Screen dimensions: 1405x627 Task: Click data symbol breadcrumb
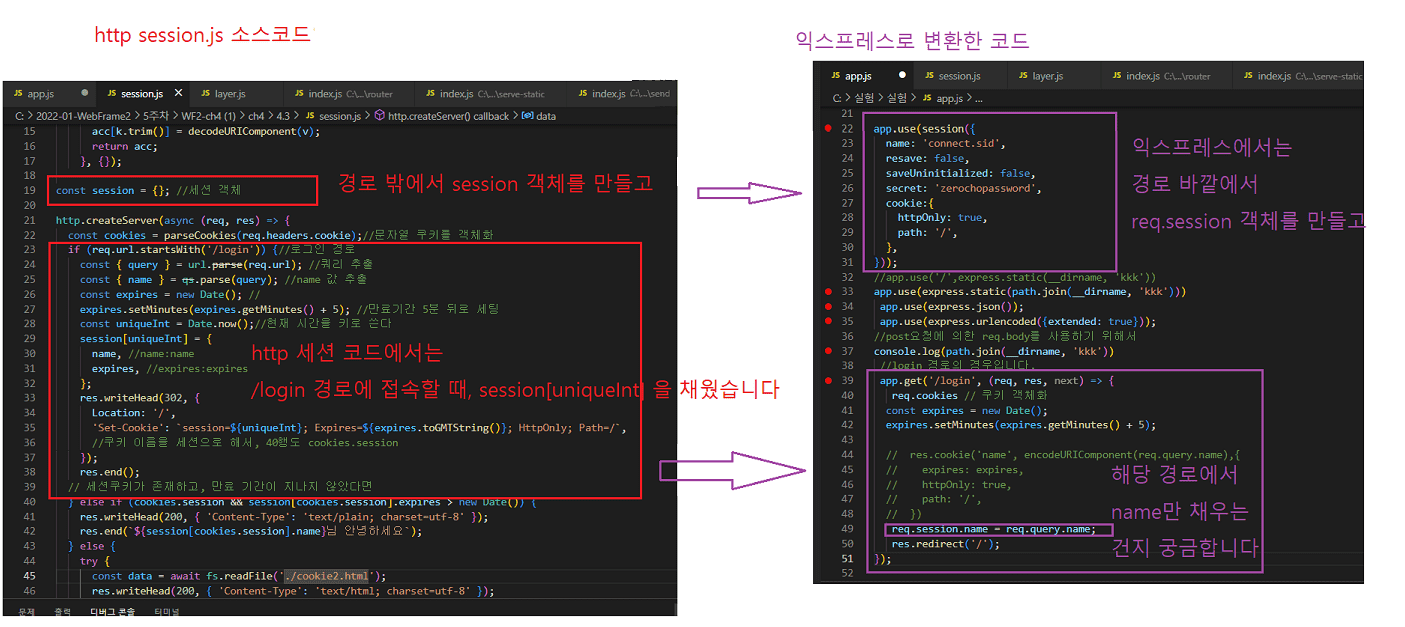pos(538,116)
